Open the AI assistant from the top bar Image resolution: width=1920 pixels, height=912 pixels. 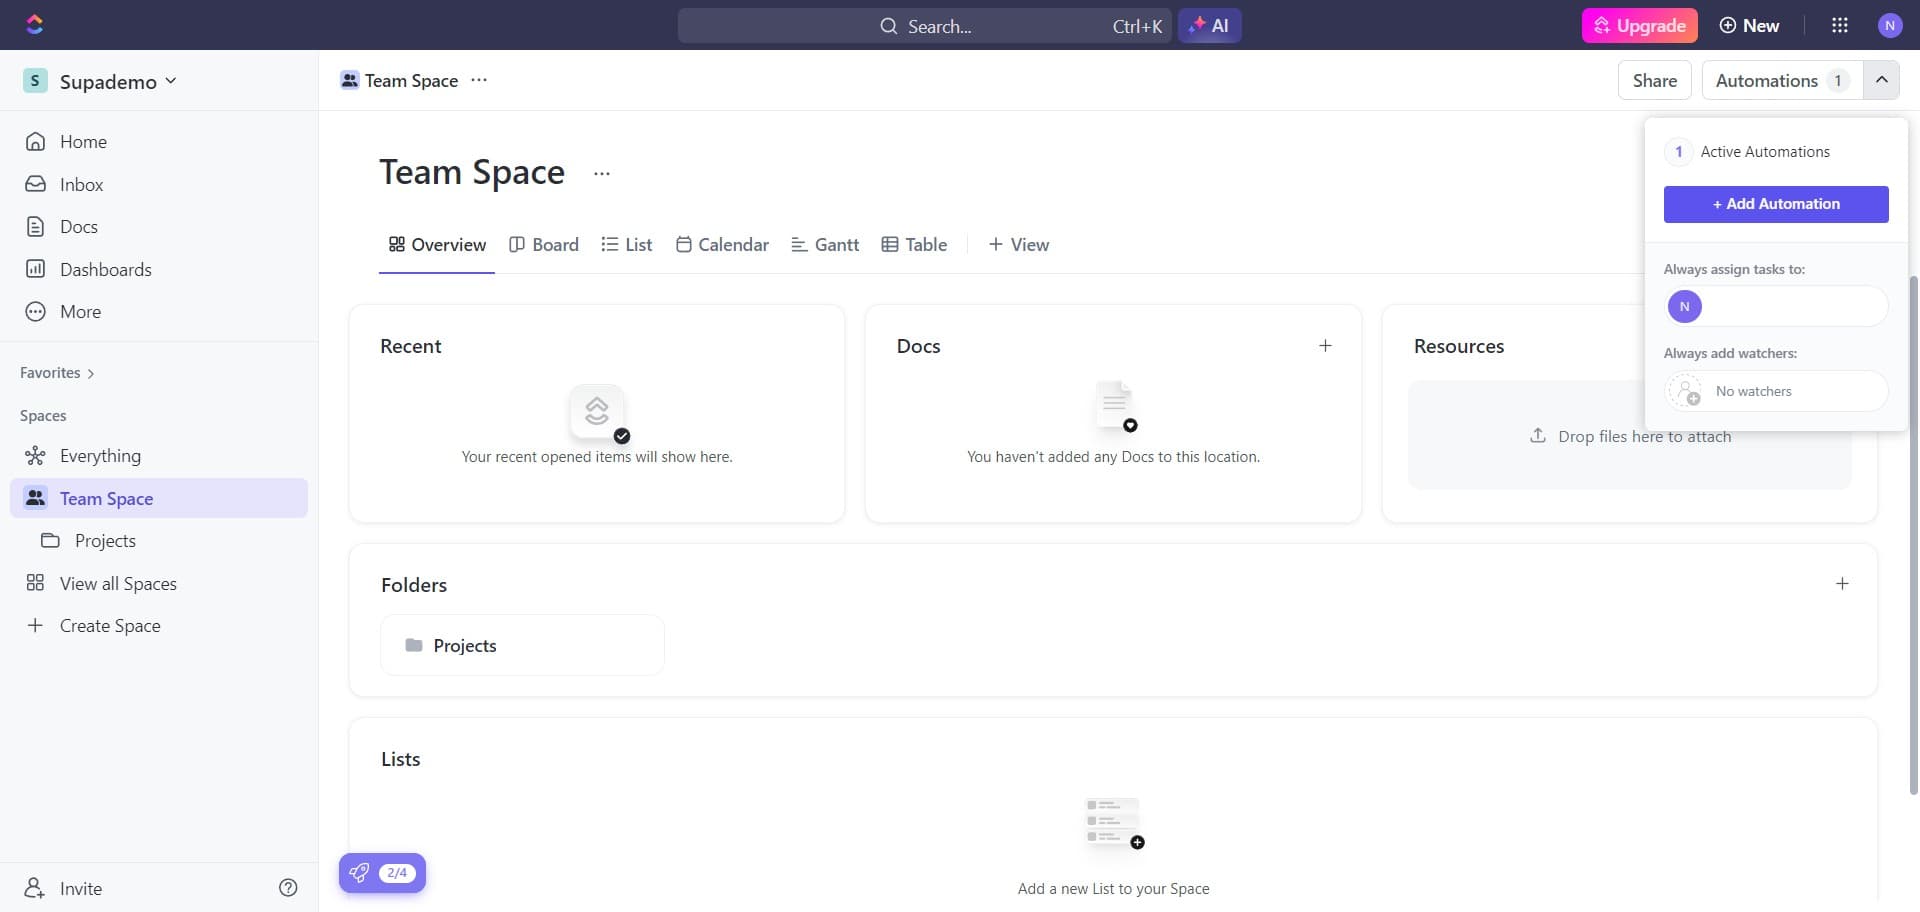(1209, 25)
